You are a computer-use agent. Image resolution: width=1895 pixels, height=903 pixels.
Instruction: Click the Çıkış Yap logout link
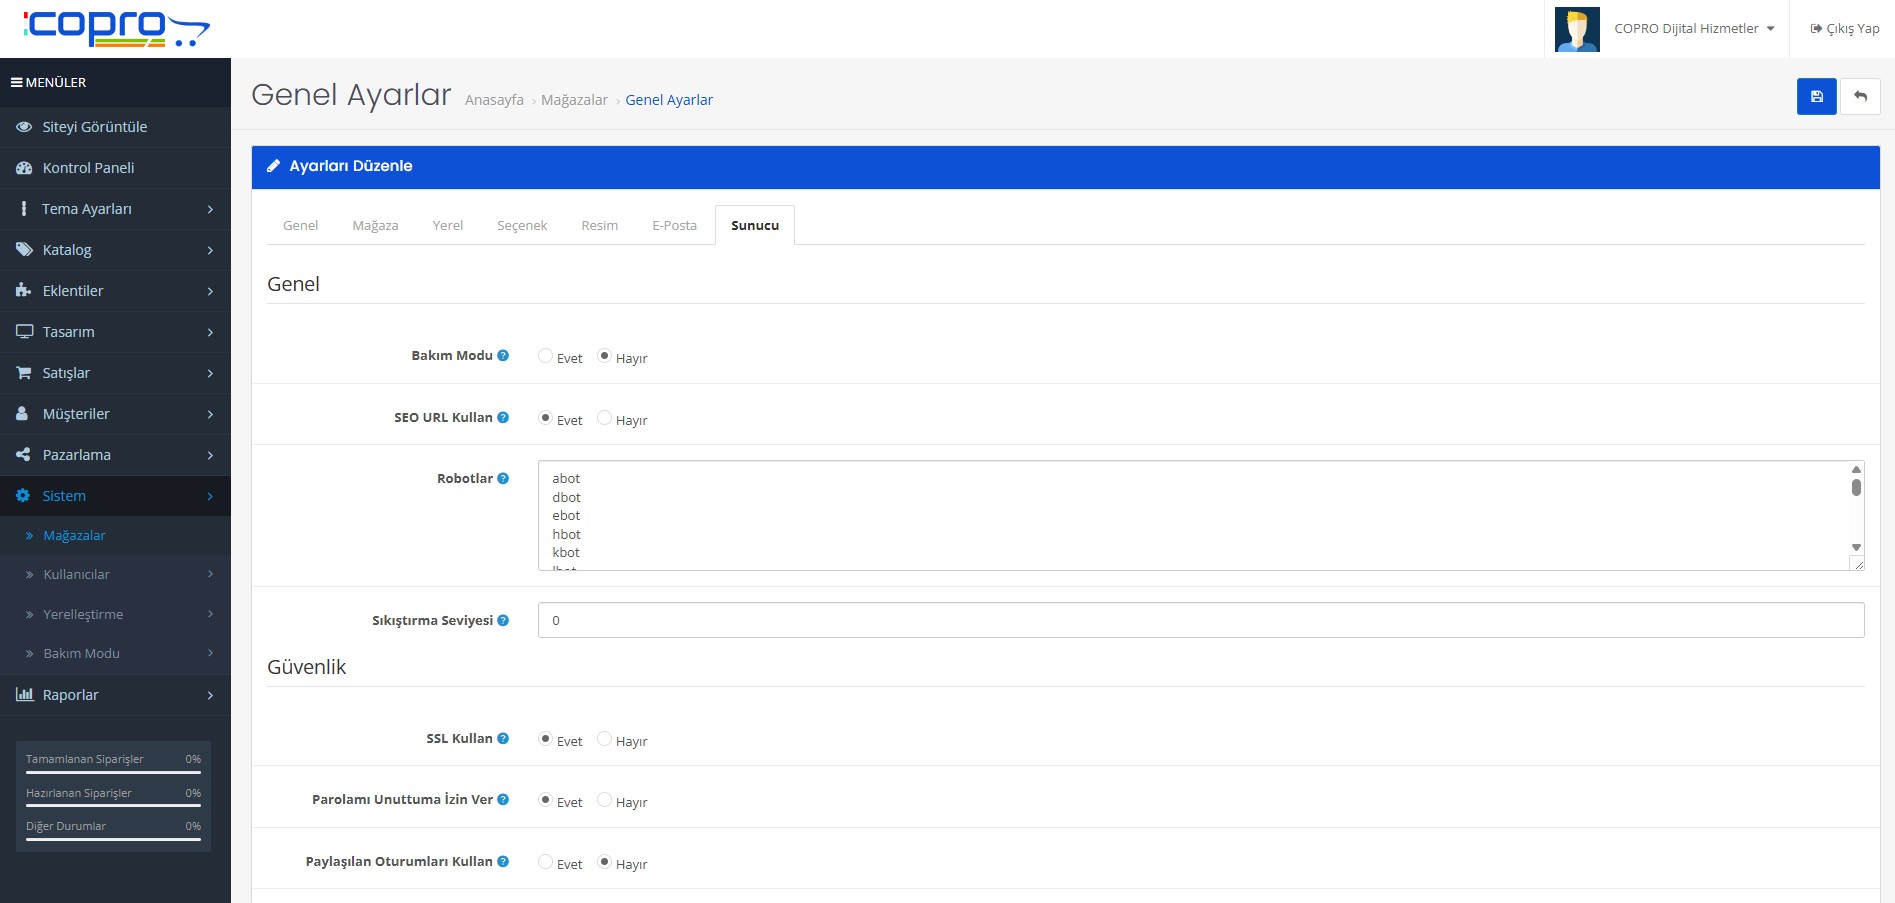1845,29
